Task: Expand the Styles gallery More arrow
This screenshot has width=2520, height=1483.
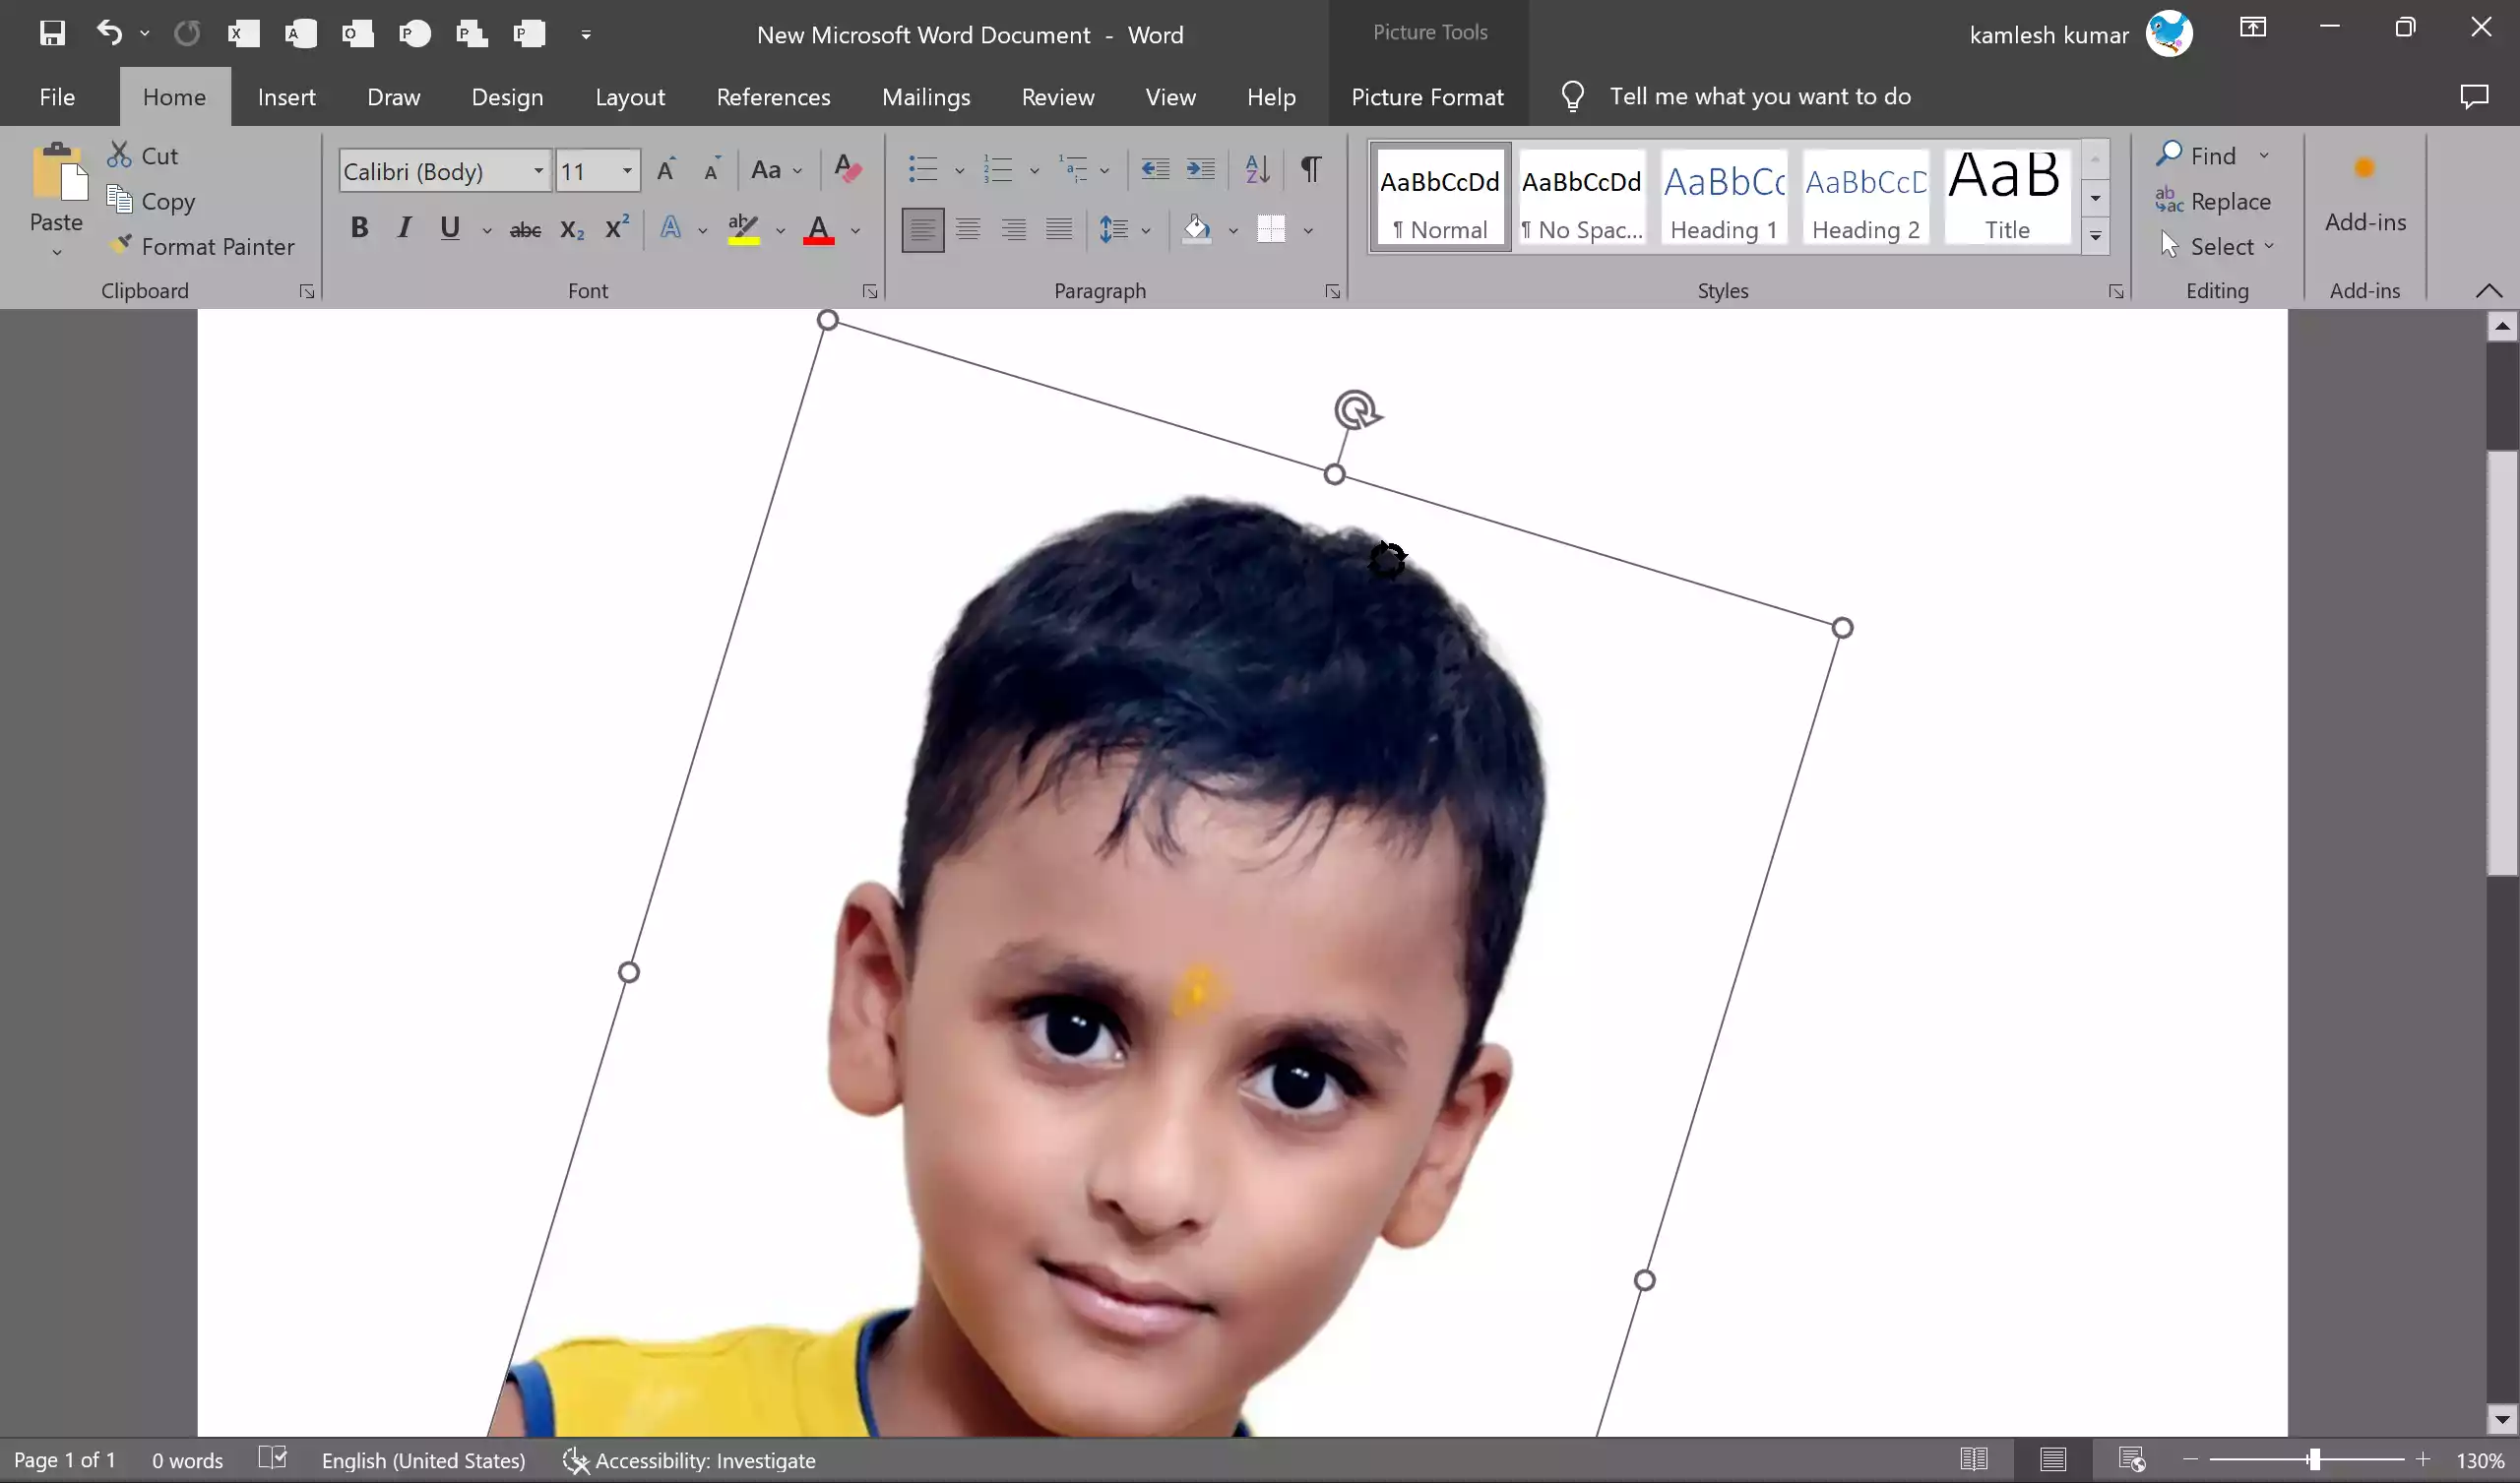Action: (x=2094, y=236)
